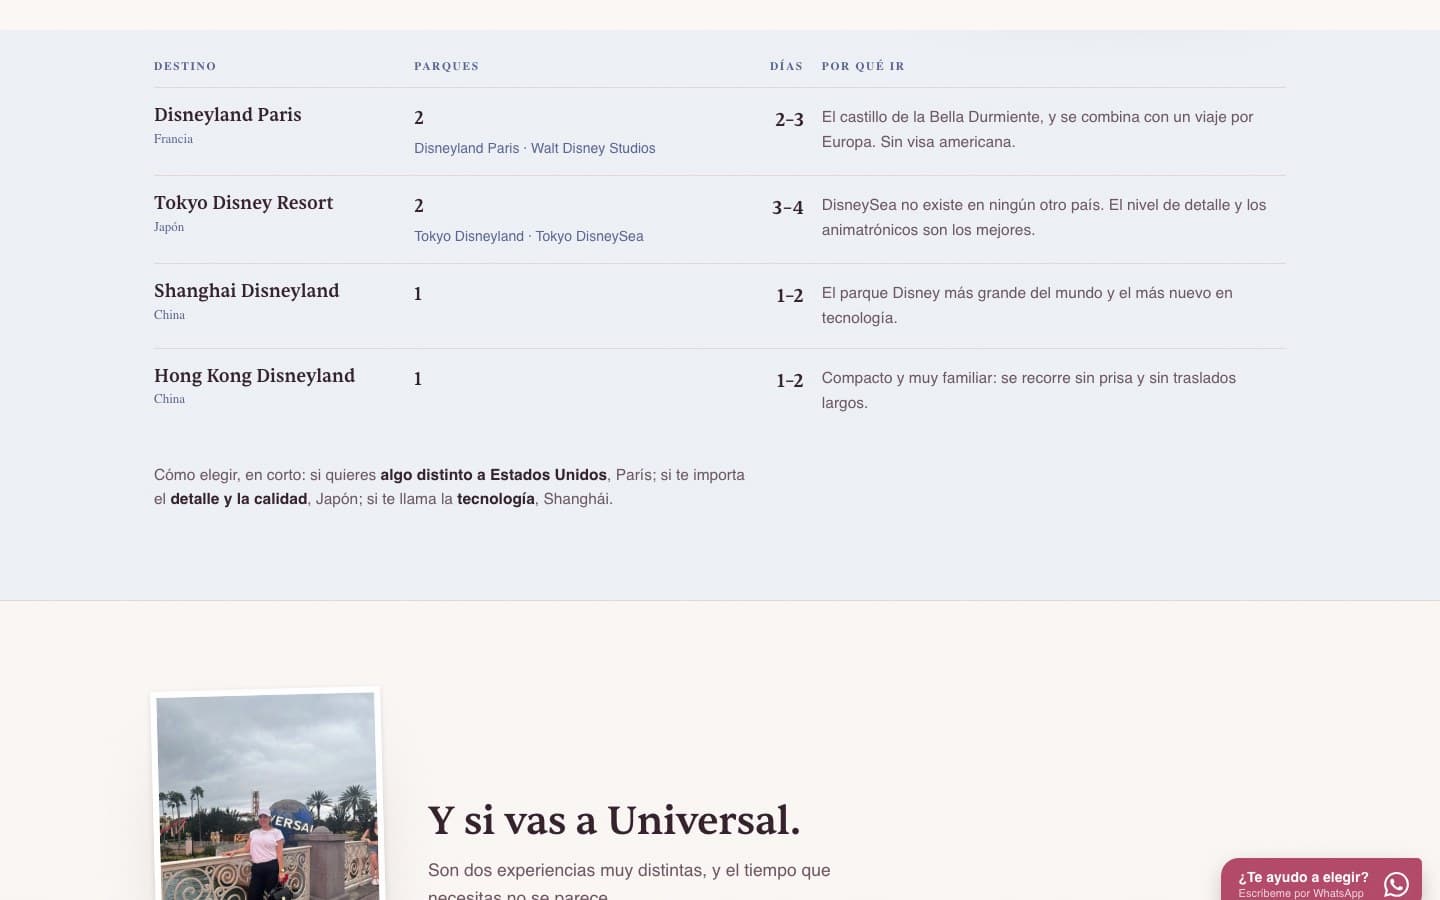Click bold 'tecnología' word in summary

pyautogui.click(x=496, y=499)
